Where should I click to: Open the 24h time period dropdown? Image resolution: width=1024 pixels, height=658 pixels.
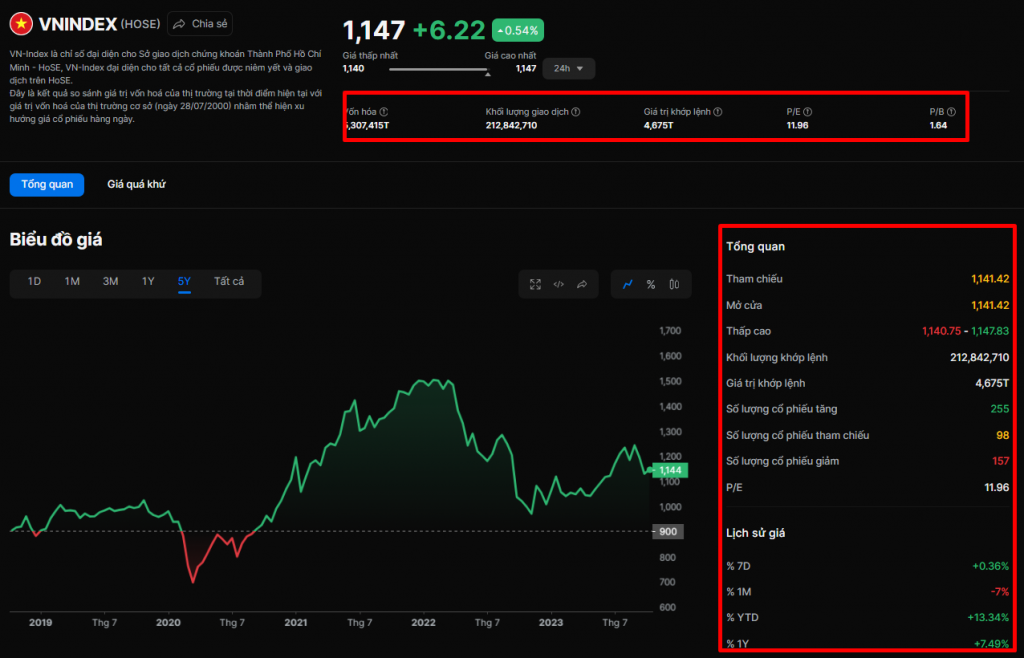pyautogui.click(x=568, y=67)
